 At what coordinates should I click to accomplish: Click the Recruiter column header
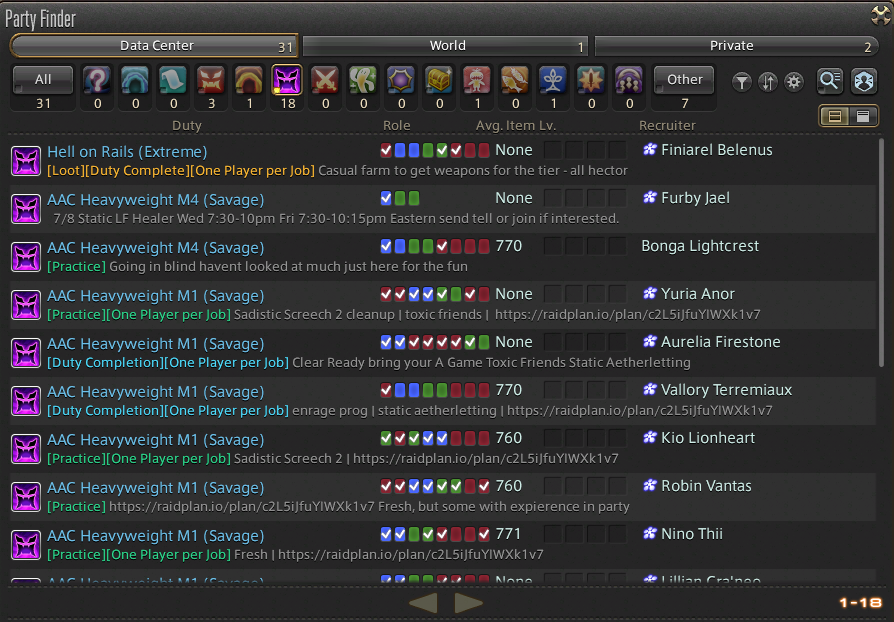pos(667,125)
